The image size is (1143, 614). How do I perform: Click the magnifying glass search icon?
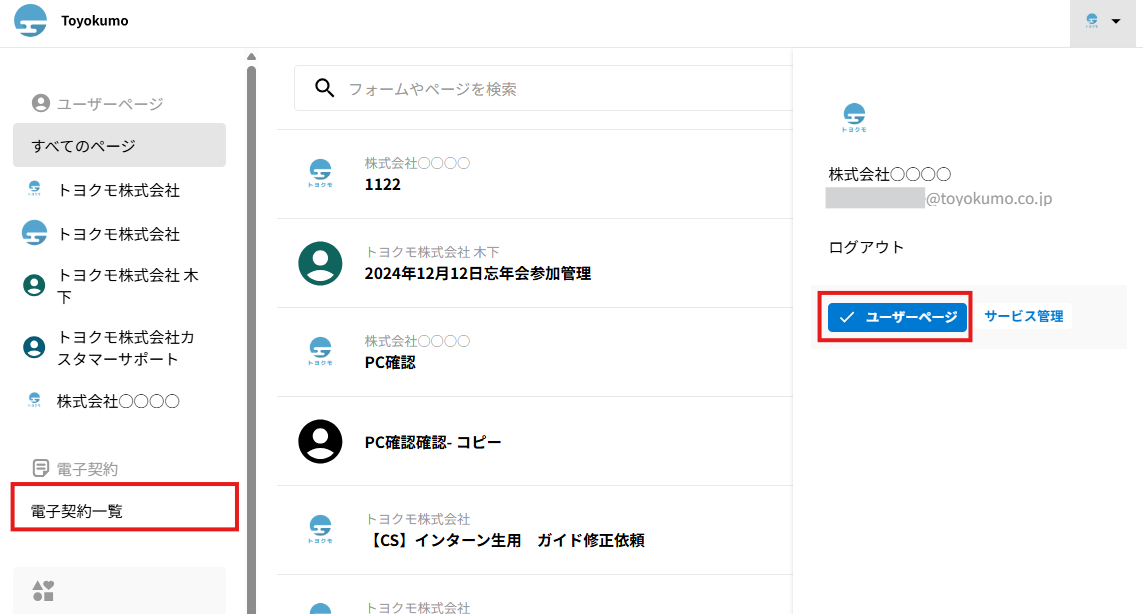point(324,88)
